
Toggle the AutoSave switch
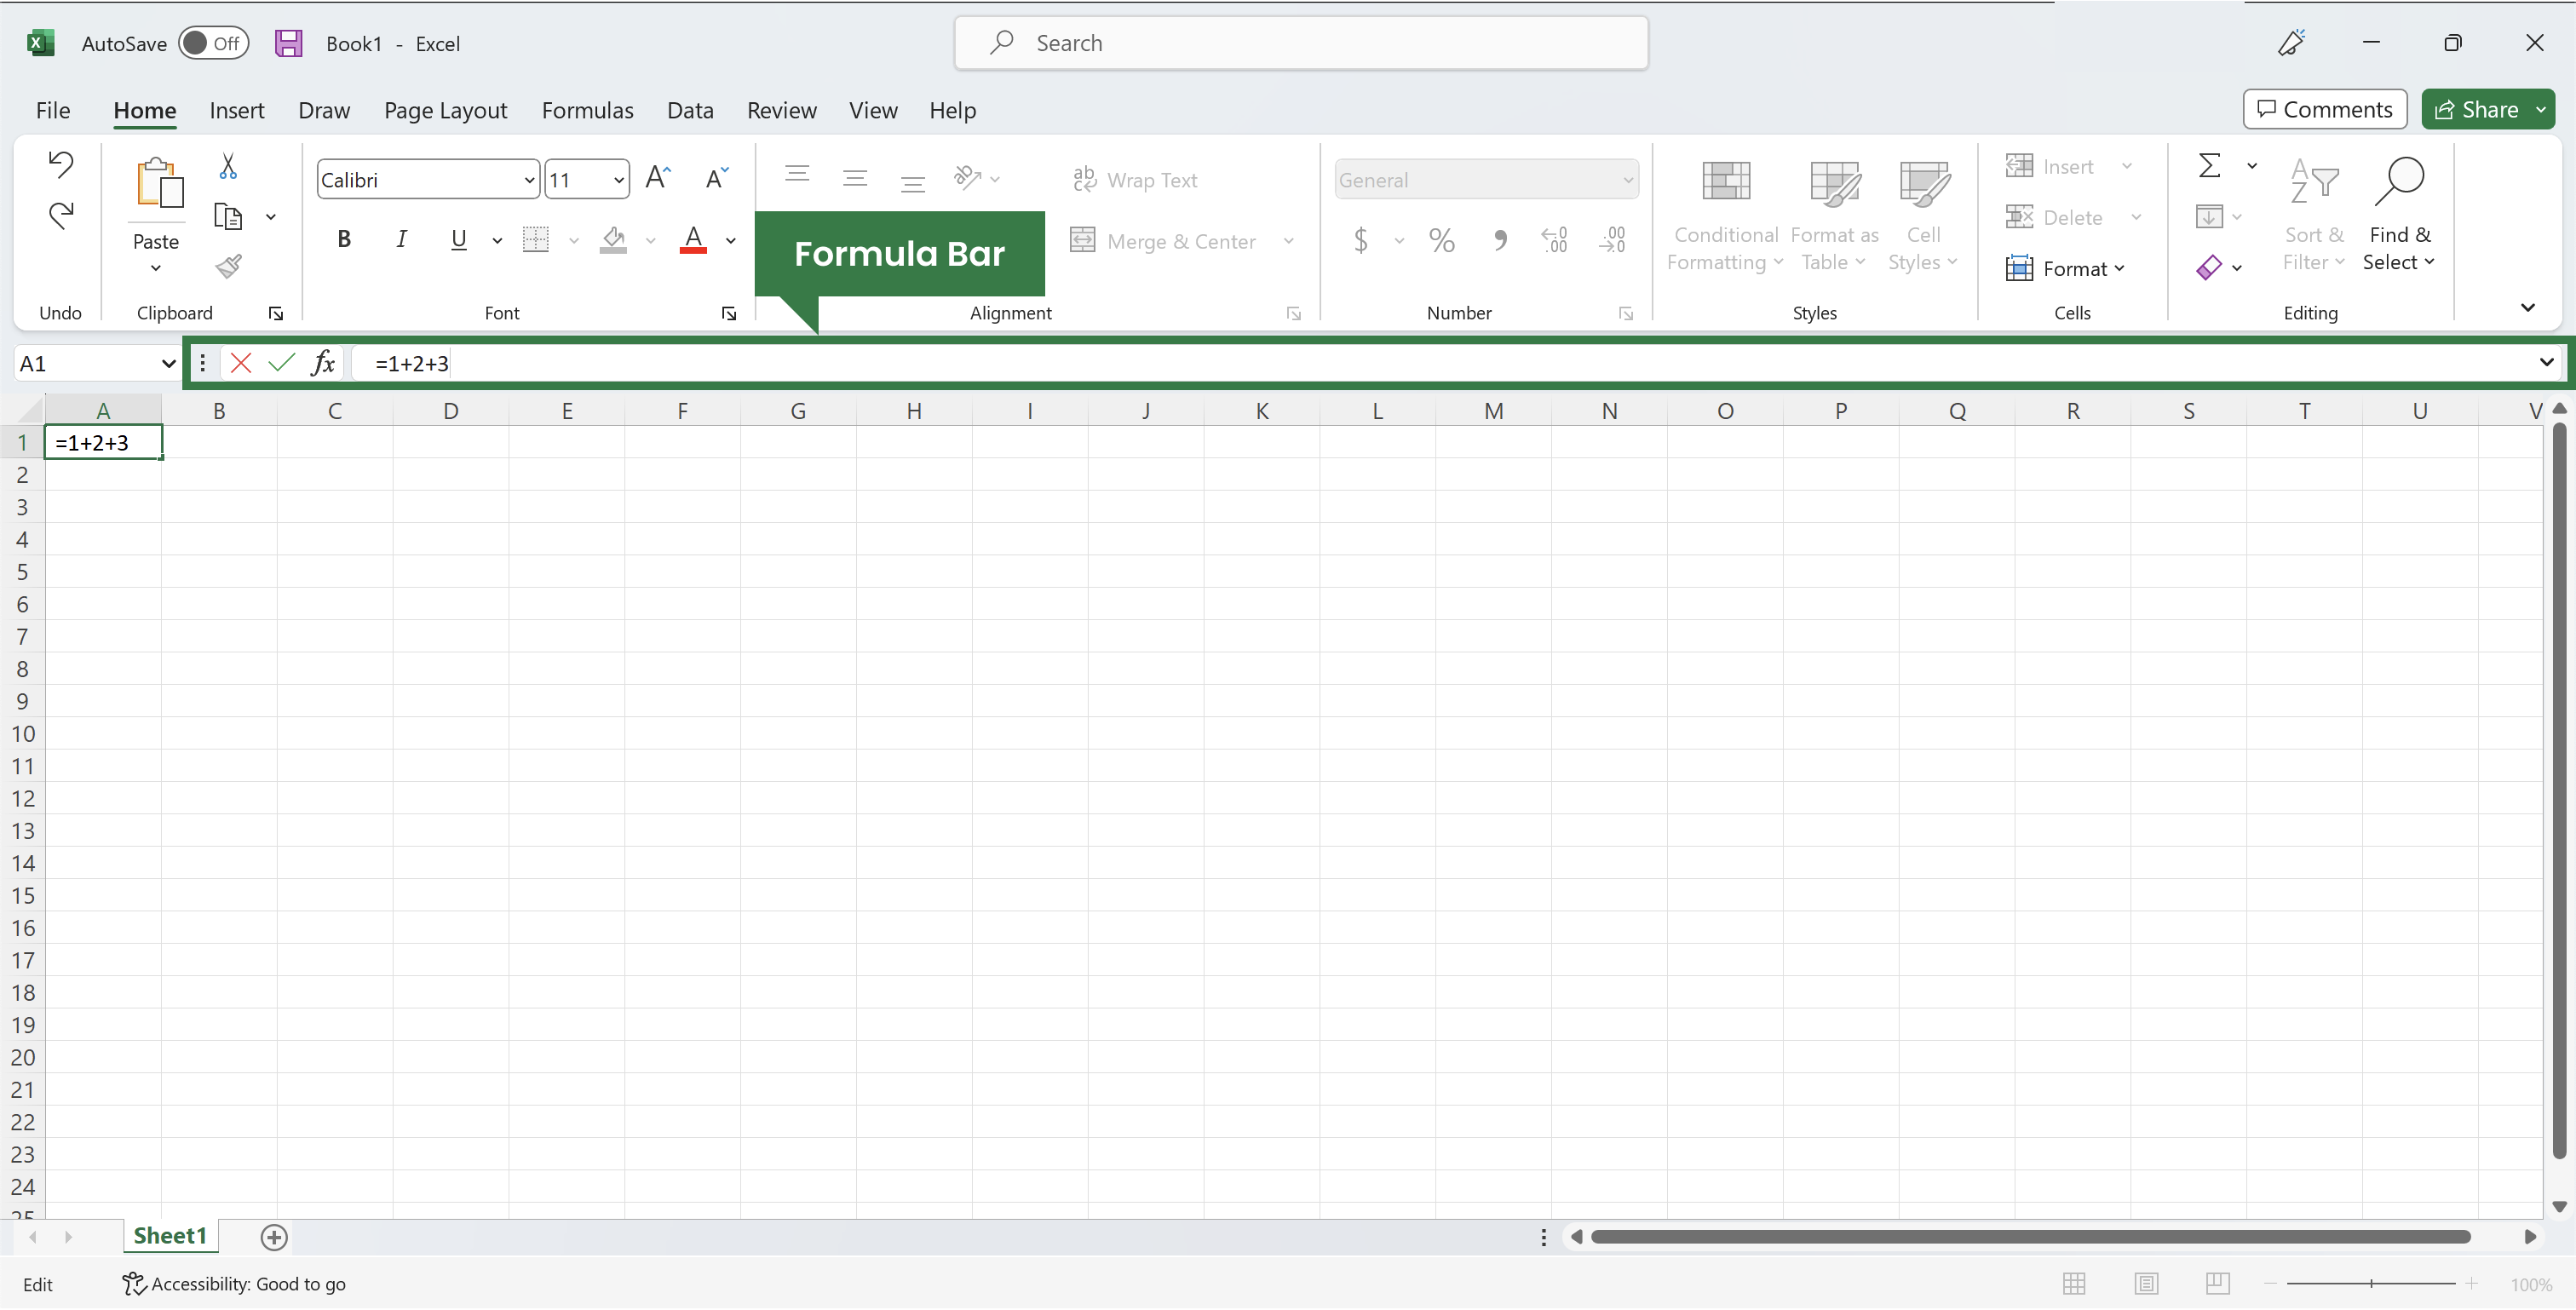click(x=213, y=43)
